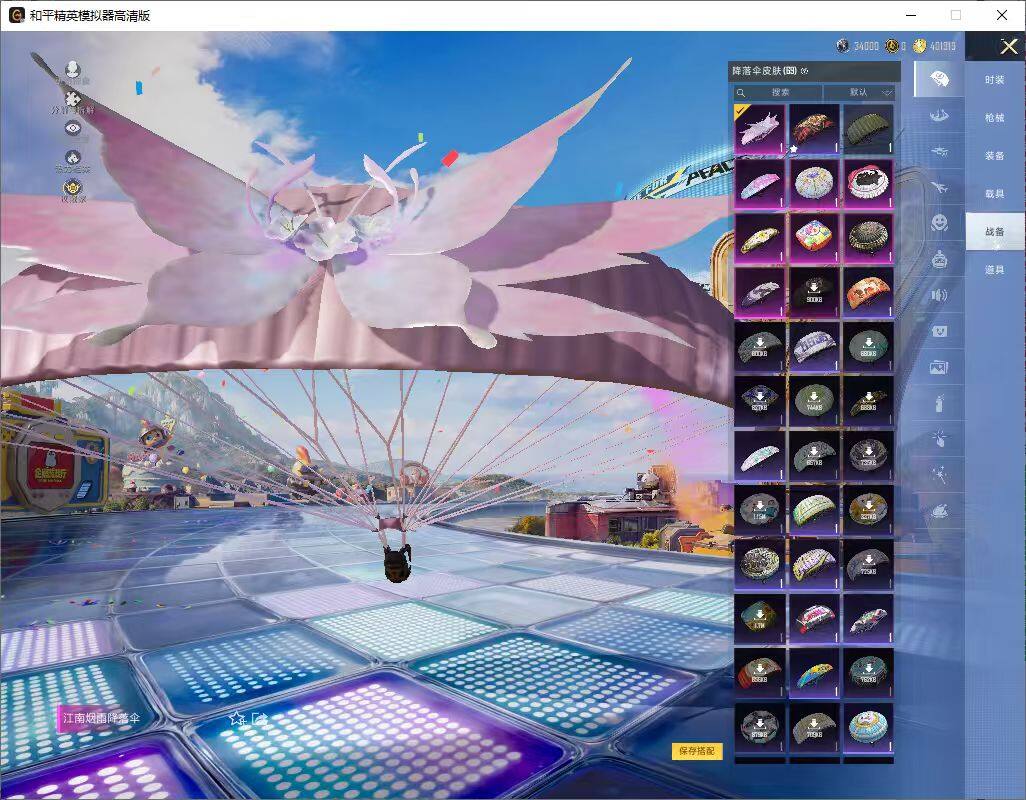Click the middle badge currency icon

tap(891, 46)
